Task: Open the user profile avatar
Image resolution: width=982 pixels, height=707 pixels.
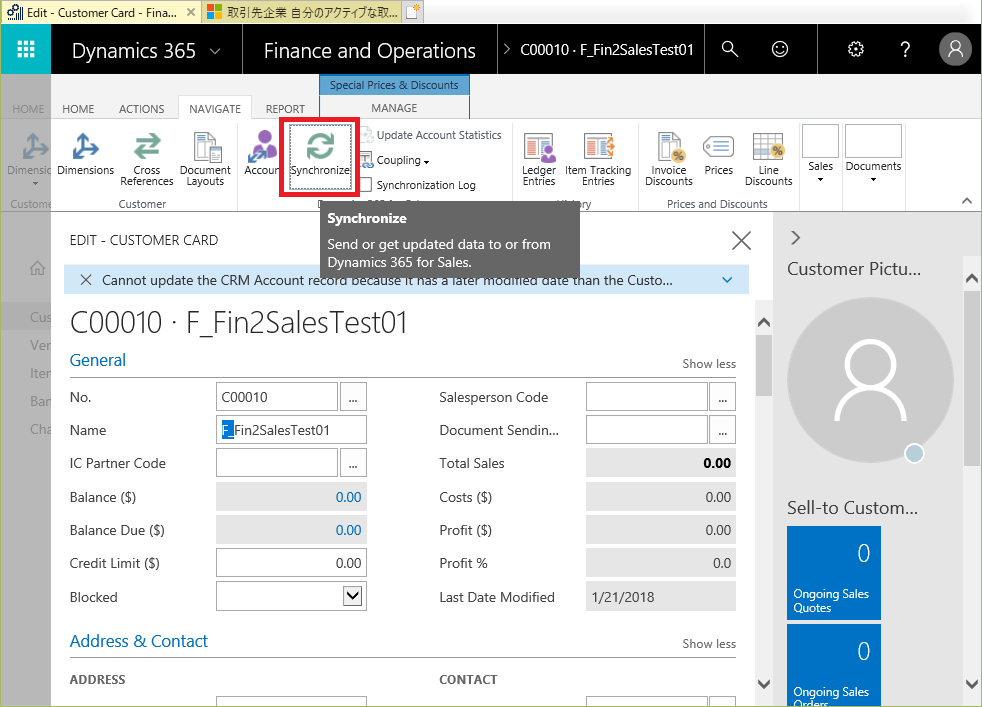Action: point(955,49)
